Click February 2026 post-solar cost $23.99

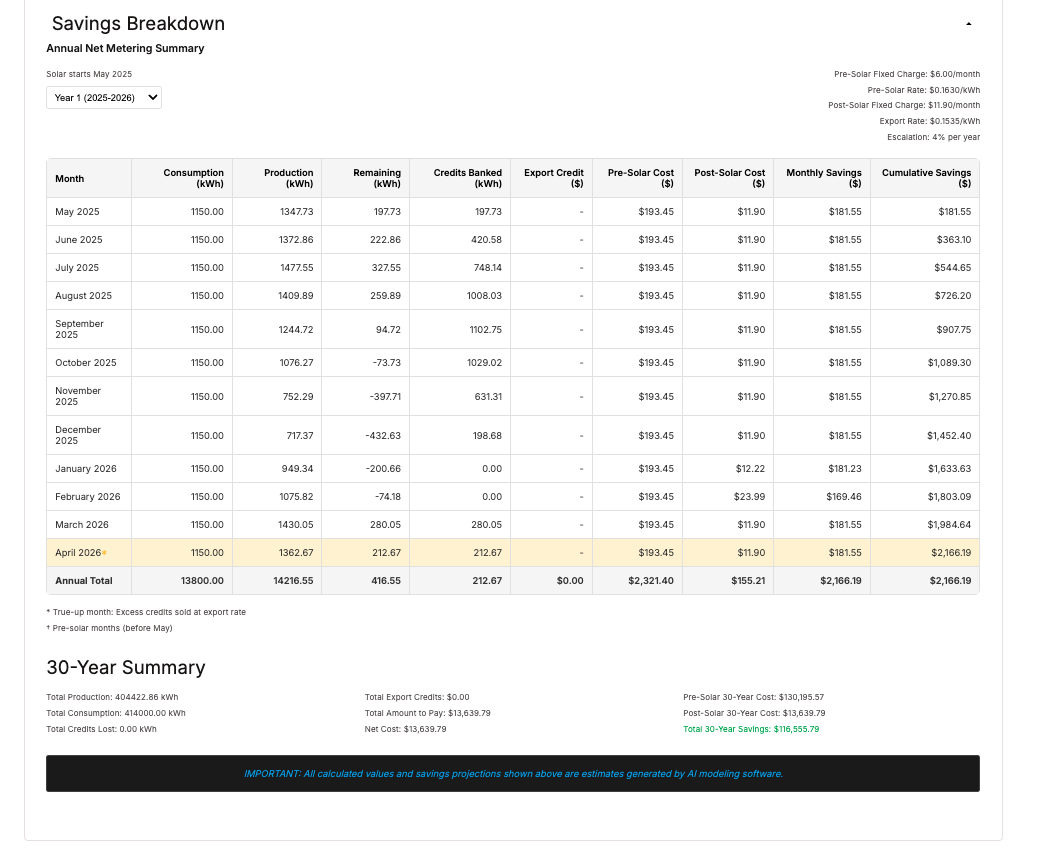(x=750, y=496)
